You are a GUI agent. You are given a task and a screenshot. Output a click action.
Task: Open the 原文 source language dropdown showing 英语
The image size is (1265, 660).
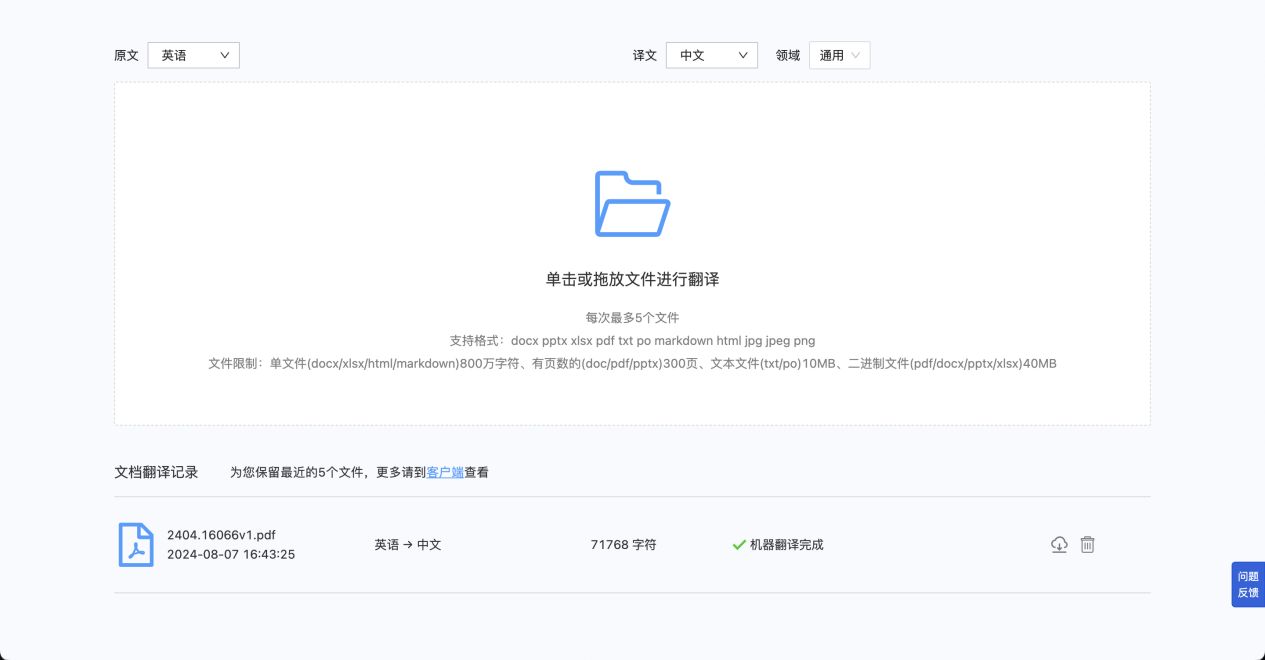(x=193, y=55)
